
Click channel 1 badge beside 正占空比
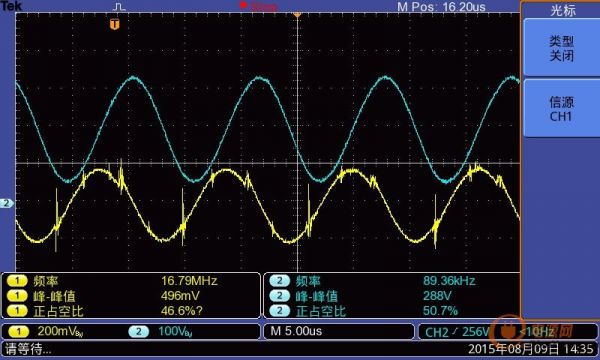pyautogui.click(x=17, y=311)
